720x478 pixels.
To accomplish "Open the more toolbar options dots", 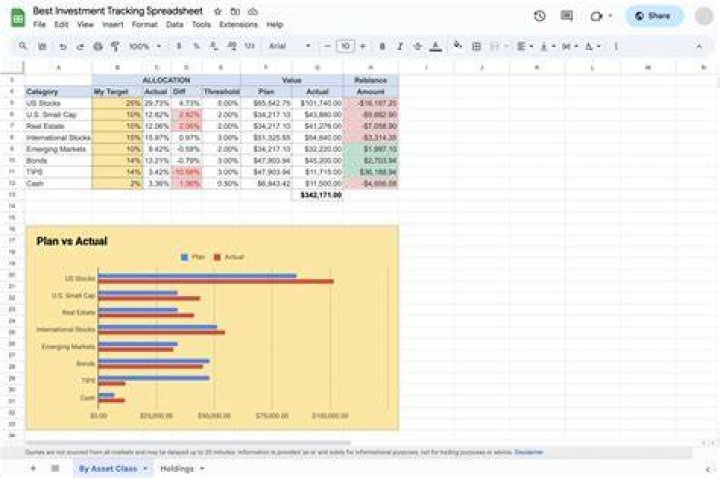I will tap(616, 46).
